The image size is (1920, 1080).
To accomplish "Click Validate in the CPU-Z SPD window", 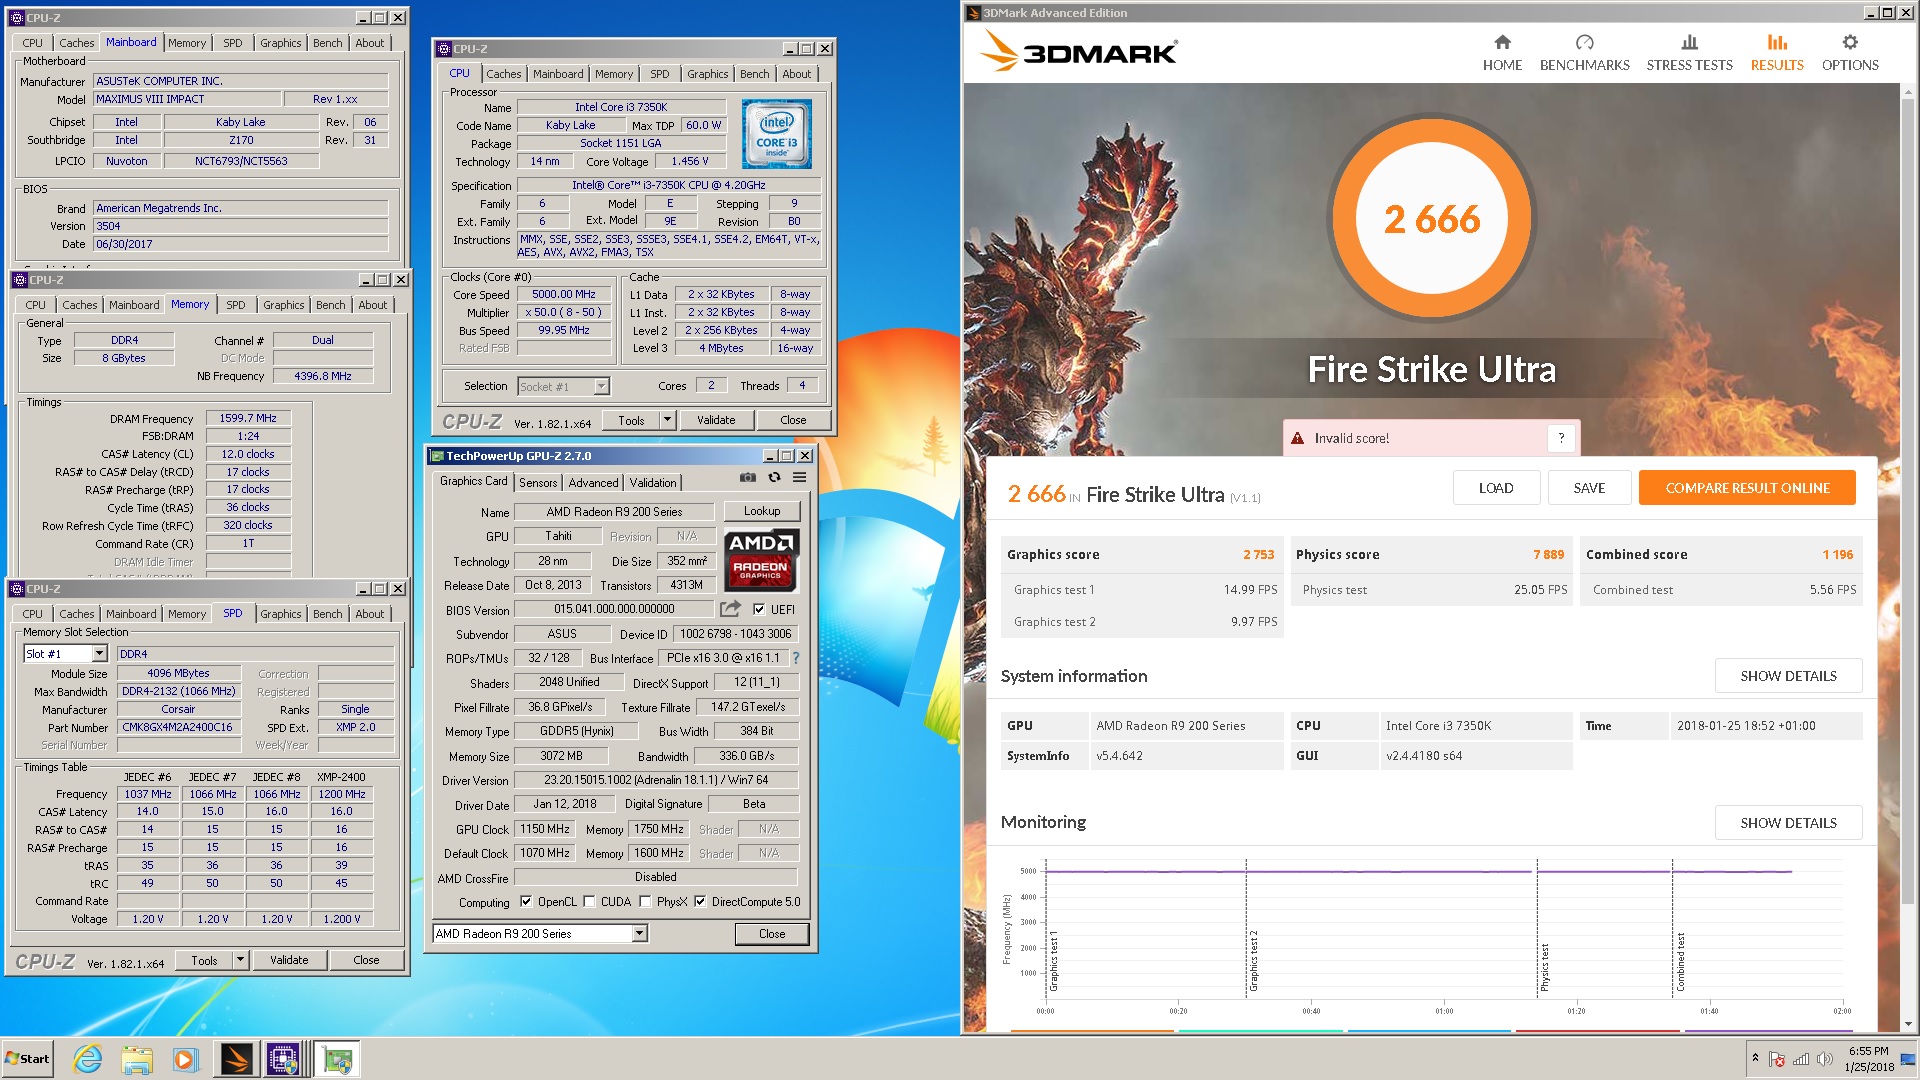I will pyautogui.click(x=289, y=960).
